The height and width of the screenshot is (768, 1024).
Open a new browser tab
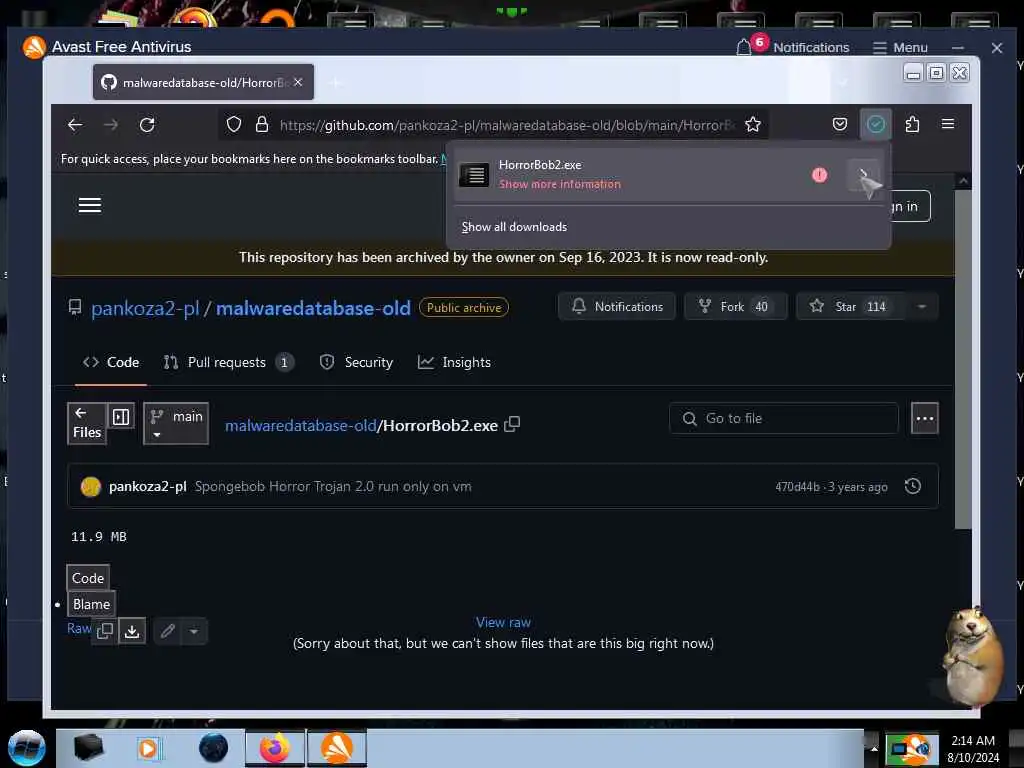335,83
